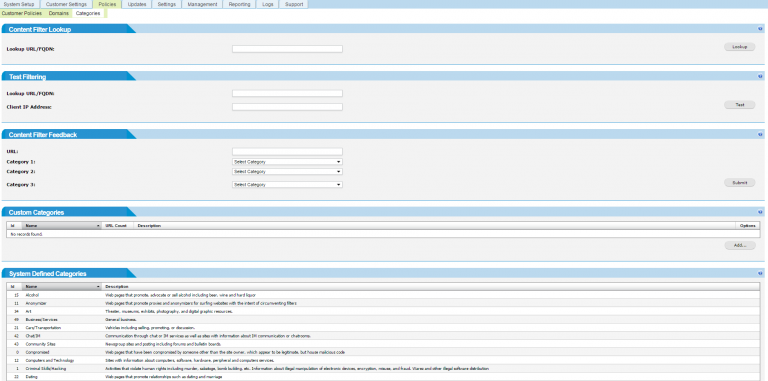Go to the Management tab
This screenshot has height=381, width=768.
coord(202,4)
